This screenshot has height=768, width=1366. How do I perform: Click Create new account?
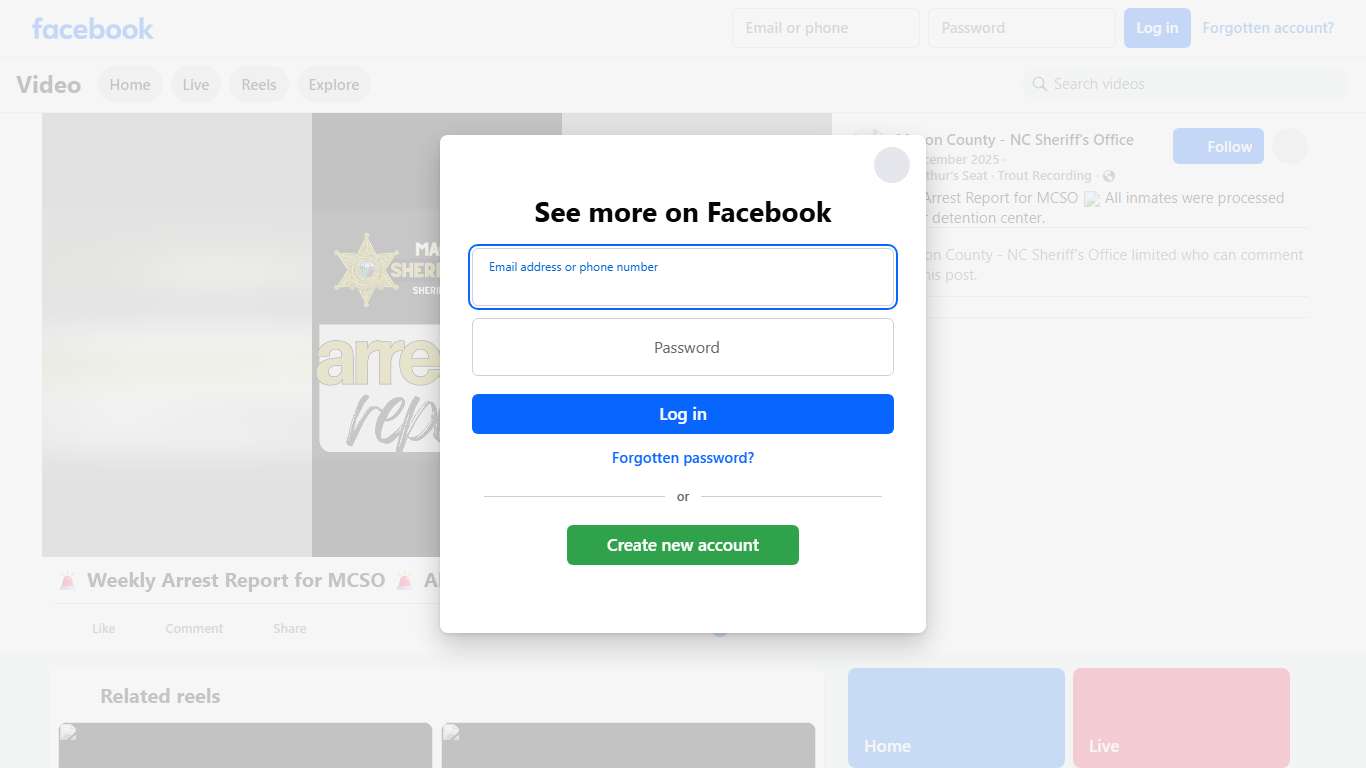tap(683, 545)
